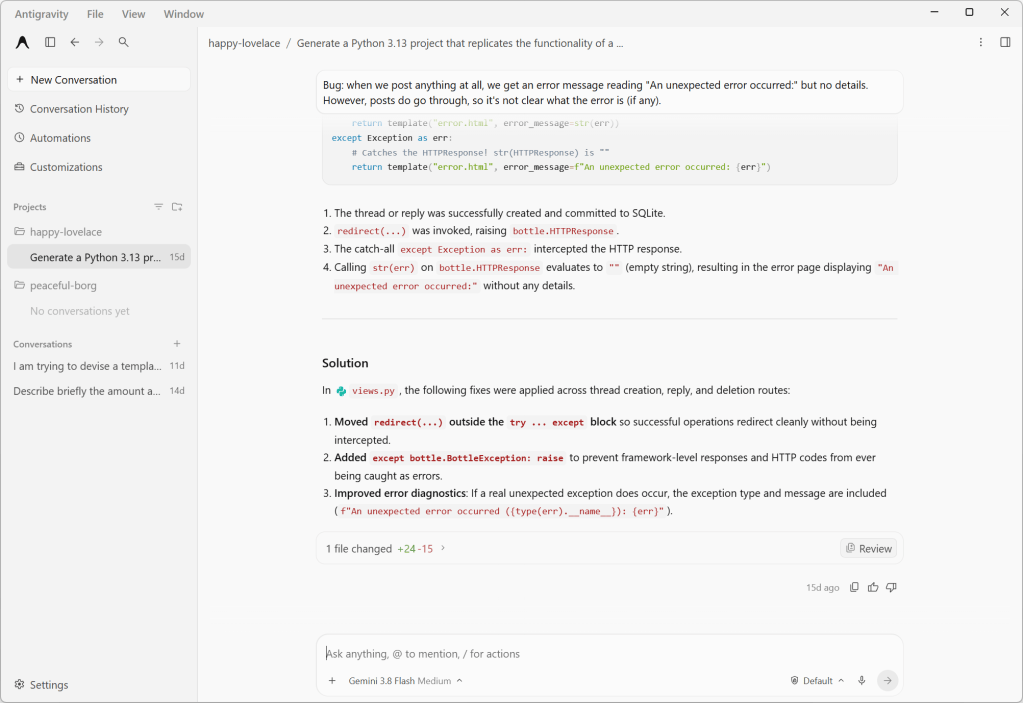Open the Window menu

[x=183, y=14]
